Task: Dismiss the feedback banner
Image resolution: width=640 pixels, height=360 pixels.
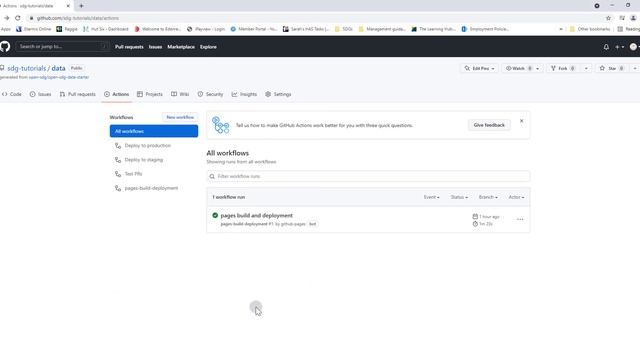Action: click(521, 121)
